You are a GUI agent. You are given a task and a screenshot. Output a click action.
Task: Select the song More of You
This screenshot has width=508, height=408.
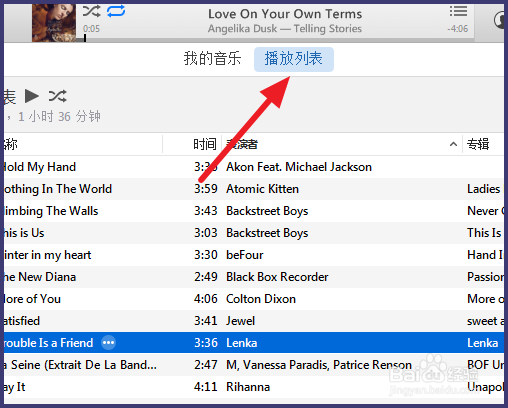tap(32, 299)
